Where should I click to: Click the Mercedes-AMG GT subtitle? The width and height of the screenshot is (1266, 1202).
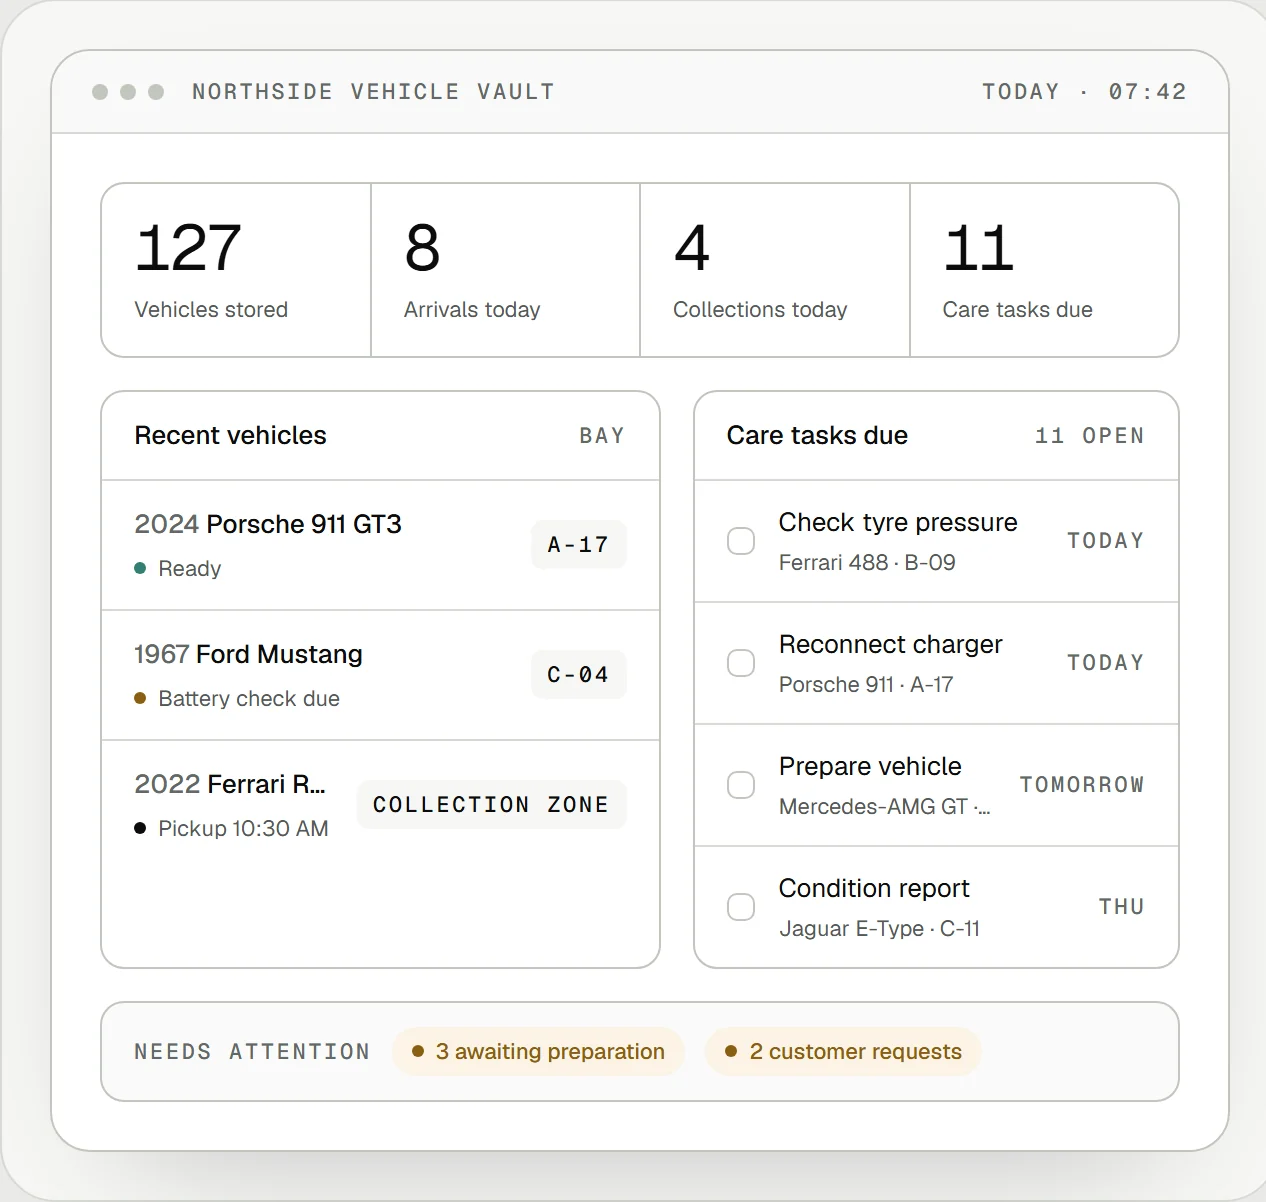pyautogui.click(x=884, y=806)
